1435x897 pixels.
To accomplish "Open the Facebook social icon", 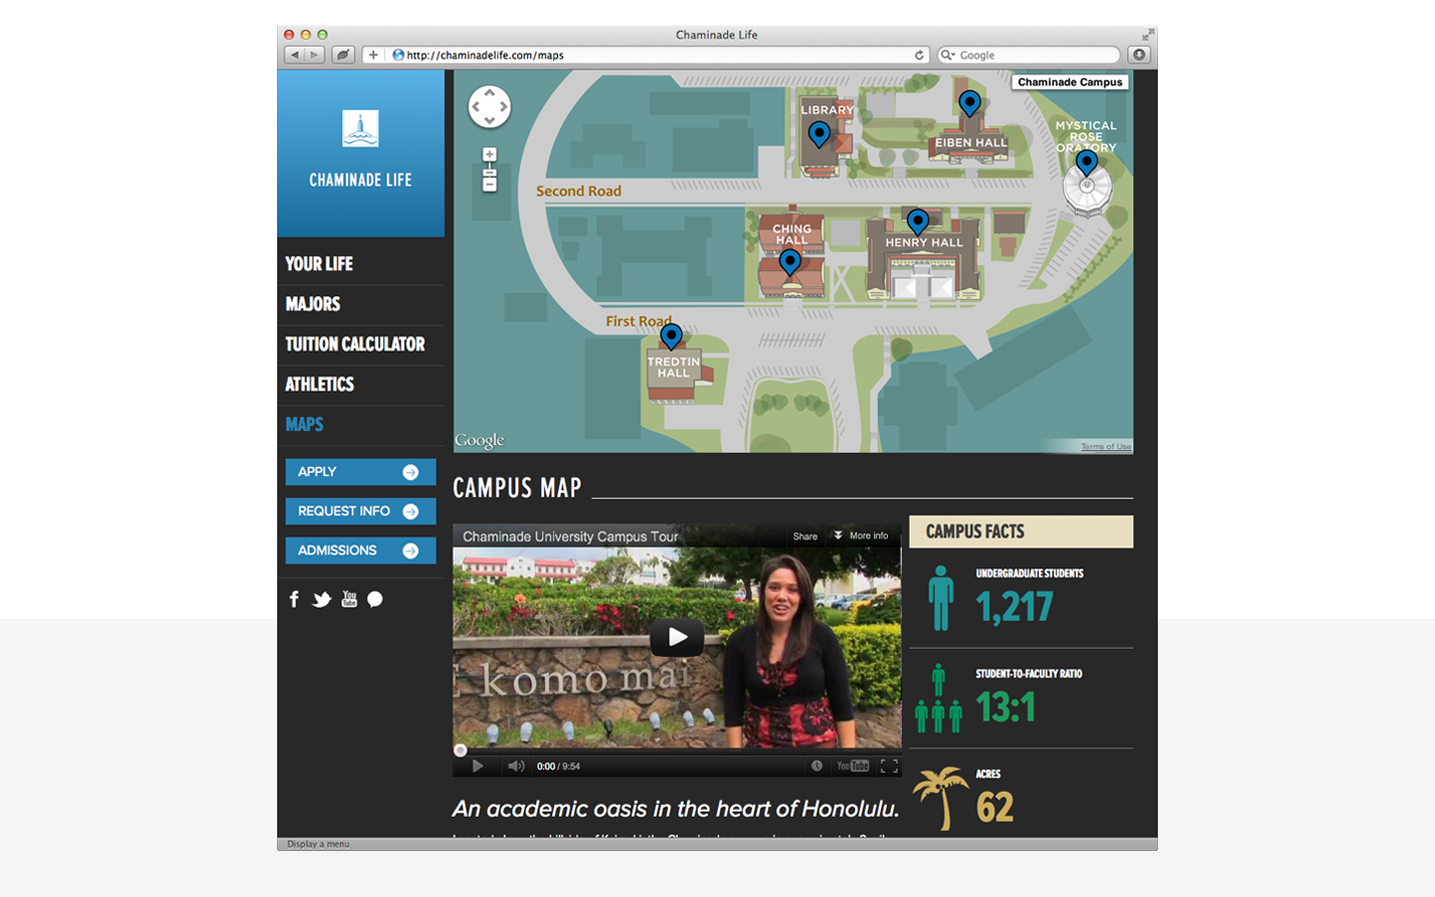I will coord(294,599).
